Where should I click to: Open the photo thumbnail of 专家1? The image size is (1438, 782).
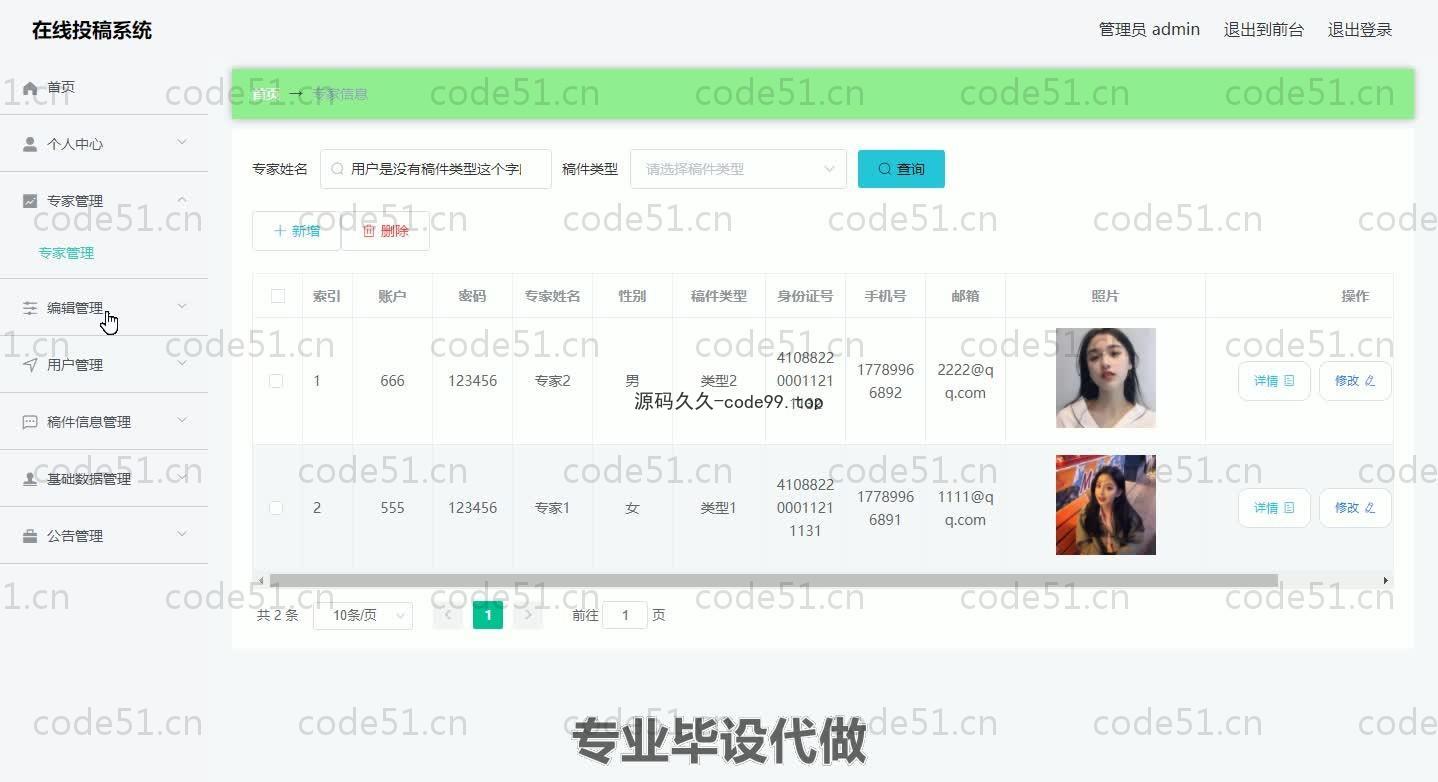1105,505
